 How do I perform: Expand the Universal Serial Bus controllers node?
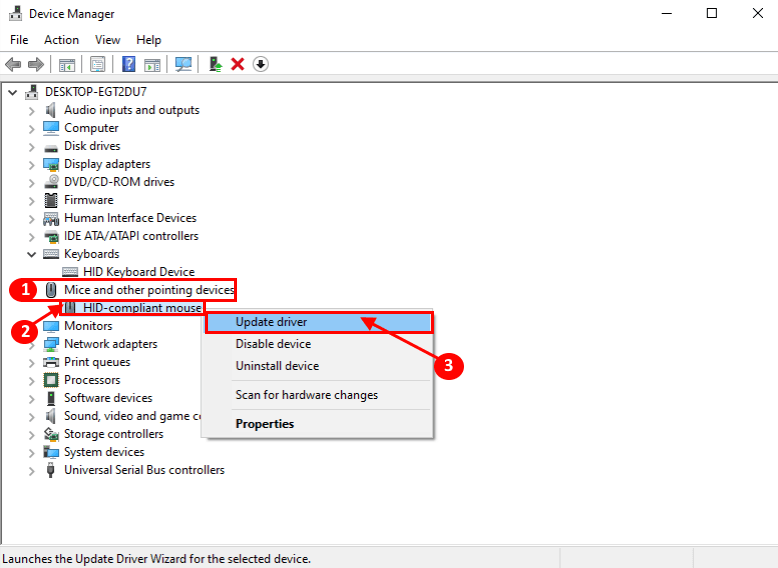tap(32, 470)
